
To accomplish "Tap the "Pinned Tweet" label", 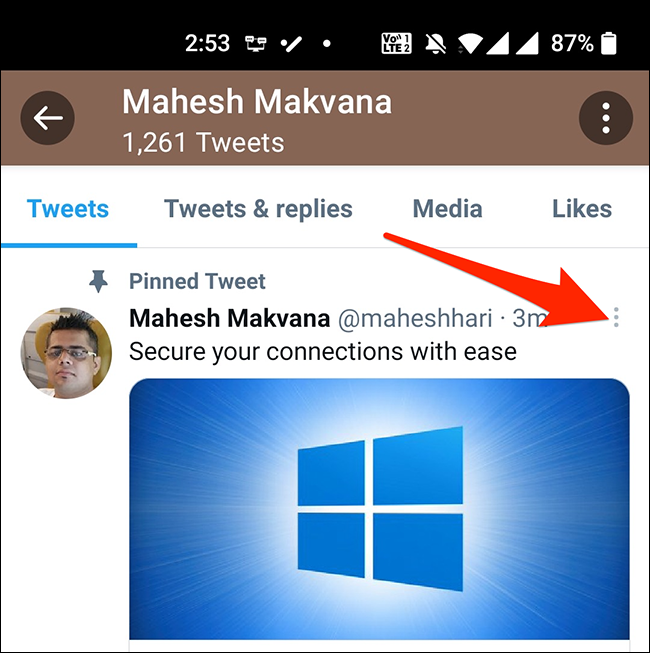I will [197, 282].
